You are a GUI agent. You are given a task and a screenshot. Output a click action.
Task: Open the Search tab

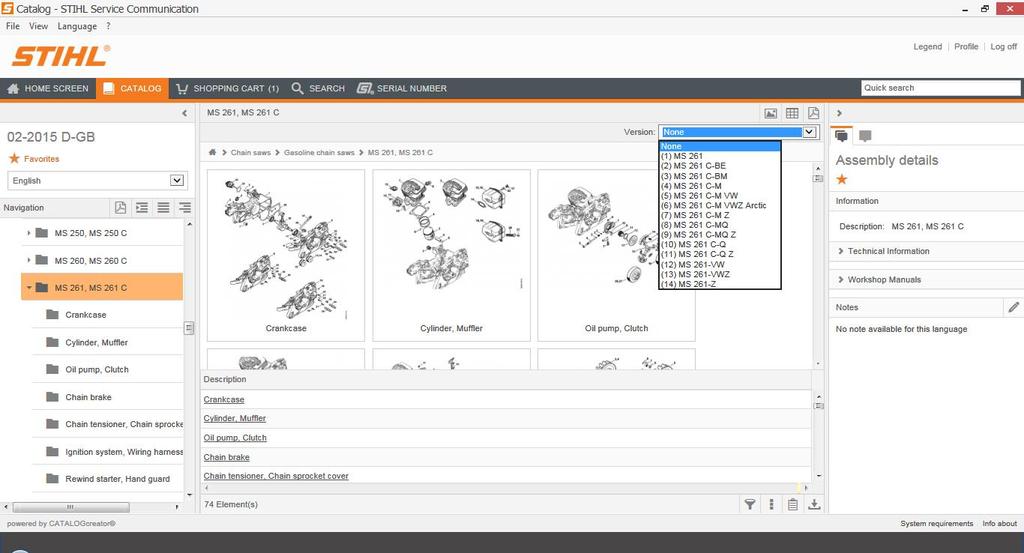(318, 88)
